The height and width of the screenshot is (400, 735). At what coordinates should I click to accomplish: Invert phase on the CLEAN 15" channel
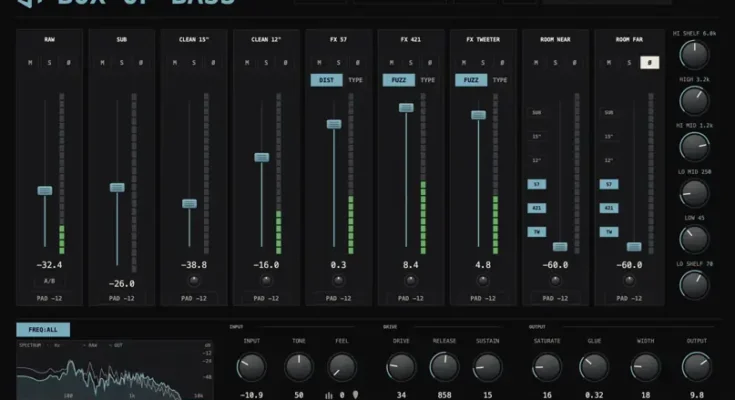[x=213, y=62]
